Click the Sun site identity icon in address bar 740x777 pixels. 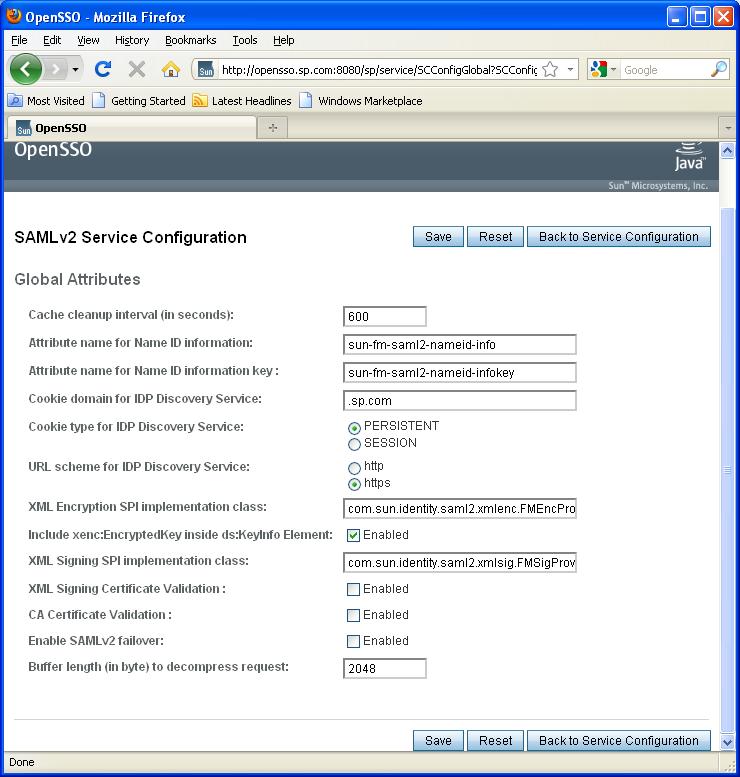(x=206, y=70)
